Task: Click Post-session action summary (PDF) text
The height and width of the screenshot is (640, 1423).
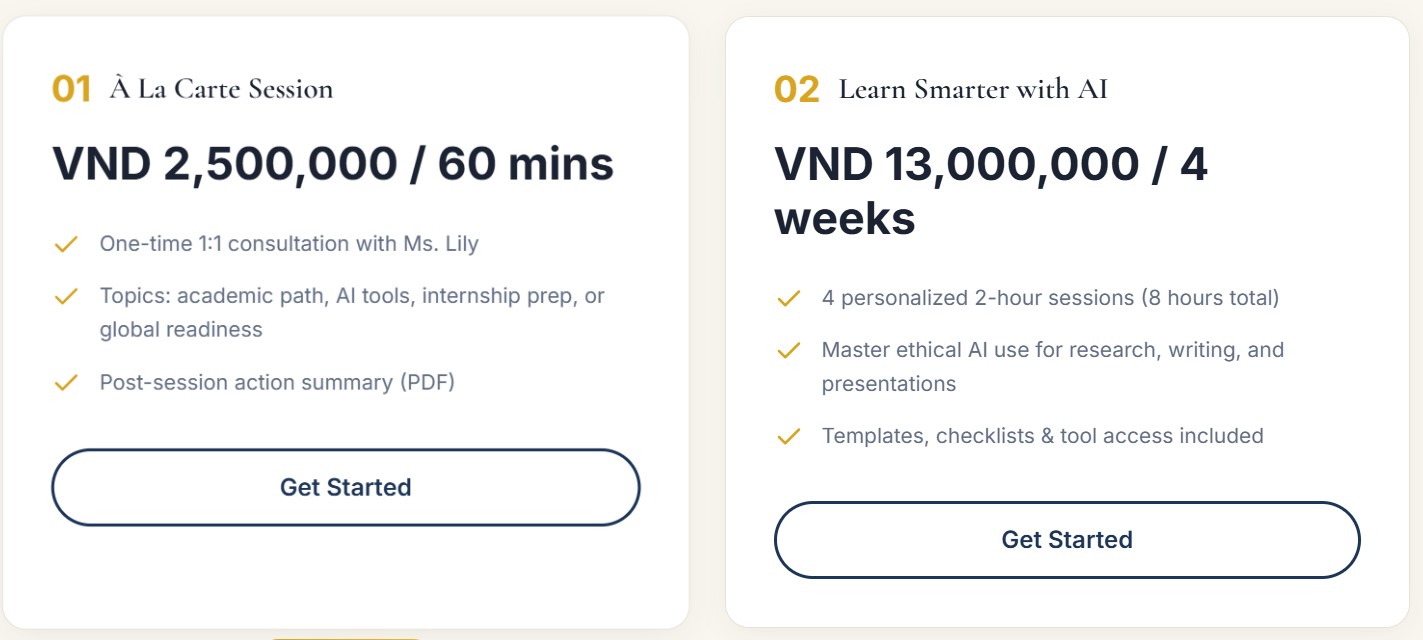Action: click(277, 383)
